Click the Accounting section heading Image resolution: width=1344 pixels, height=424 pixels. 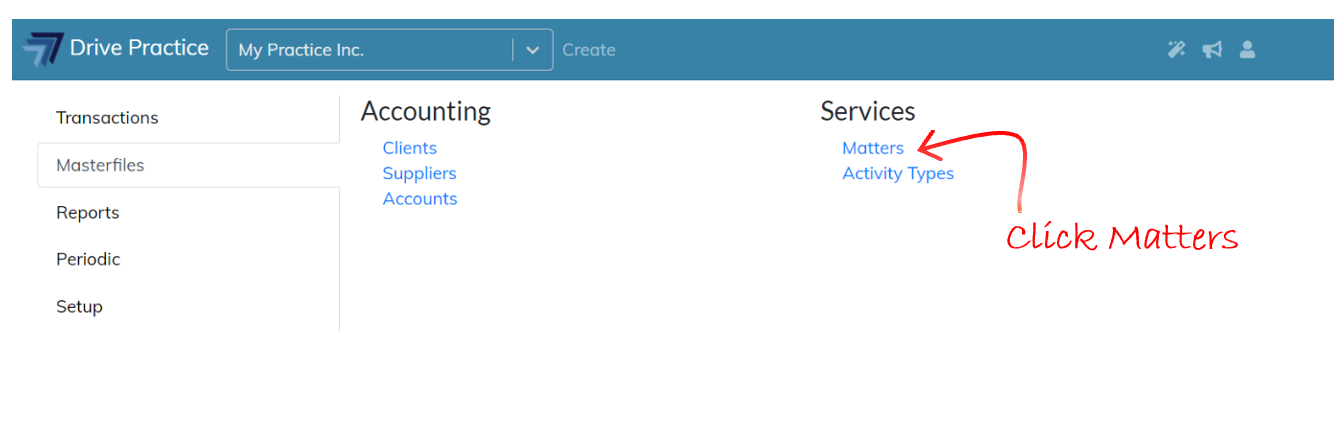(426, 111)
